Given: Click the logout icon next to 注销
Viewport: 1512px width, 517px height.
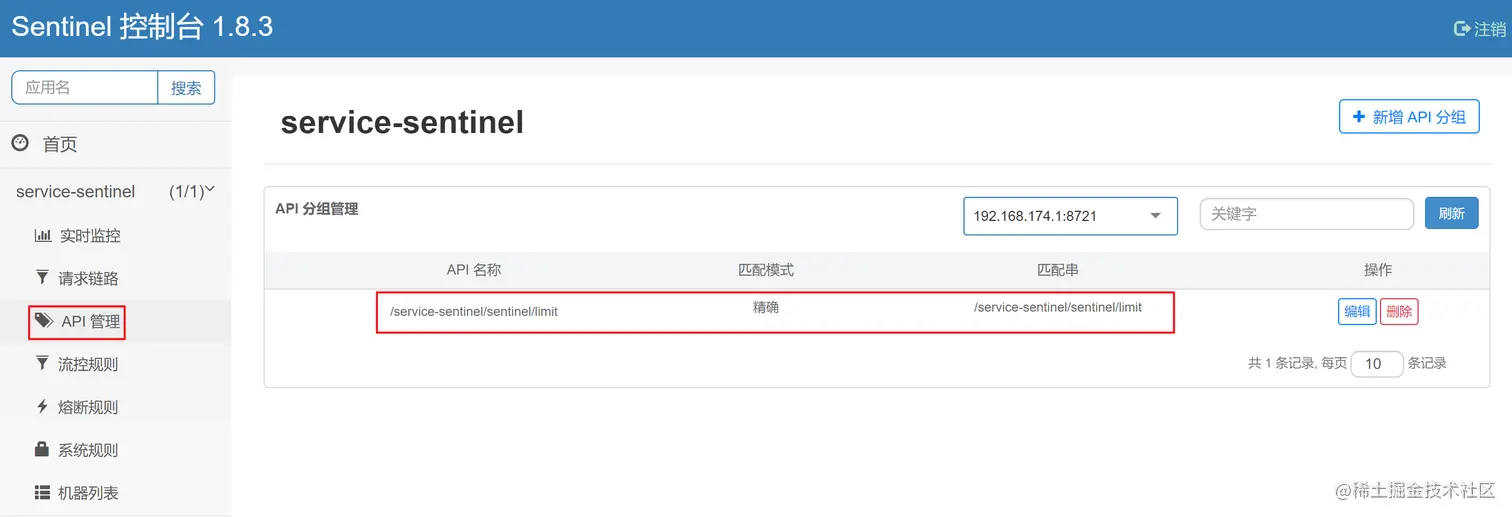Looking at the screenshot, I should click(x=1461, y=29).
